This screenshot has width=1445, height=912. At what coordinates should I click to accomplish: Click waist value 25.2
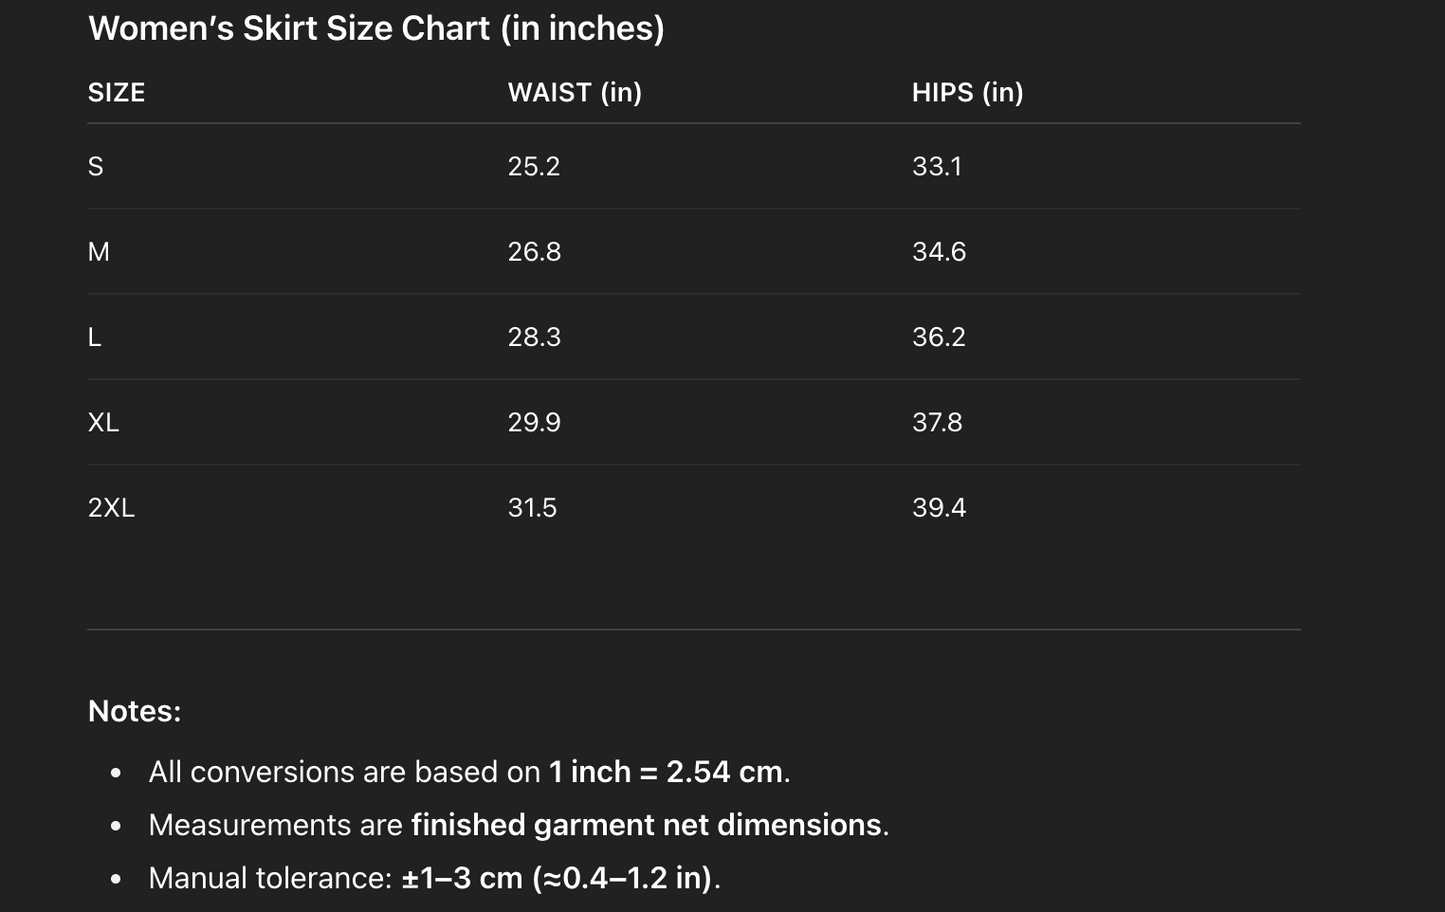click(533, 167)
